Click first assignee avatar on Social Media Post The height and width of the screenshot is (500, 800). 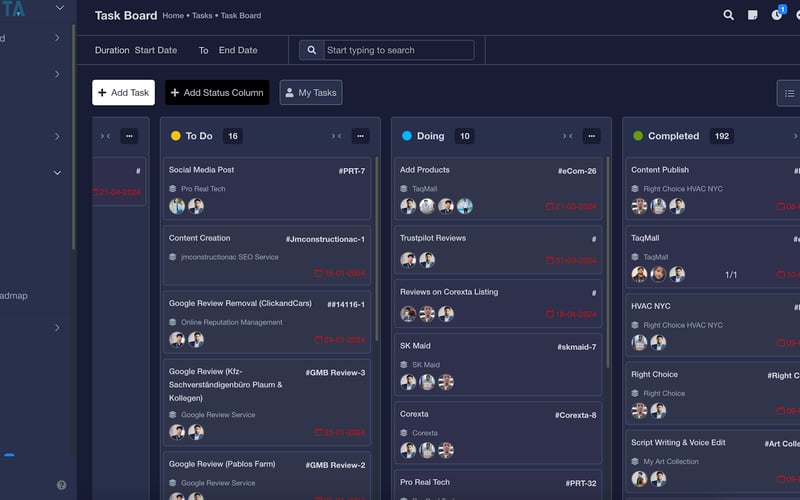[x=177, y=206]
